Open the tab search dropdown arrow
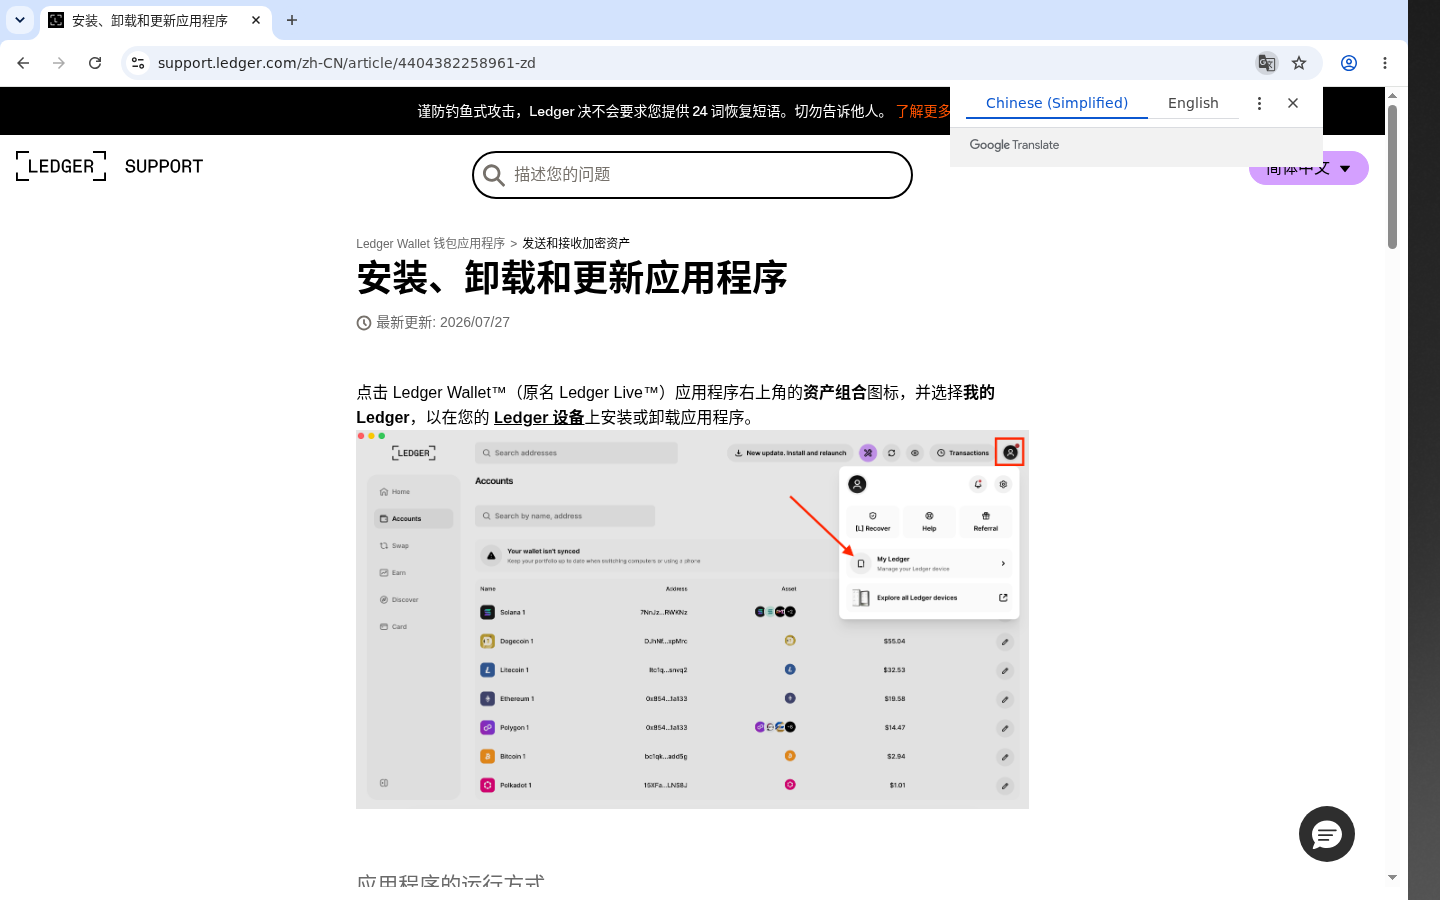Image resolution: width=1440 pixels, height=900 pixels. tap(20, 20)
